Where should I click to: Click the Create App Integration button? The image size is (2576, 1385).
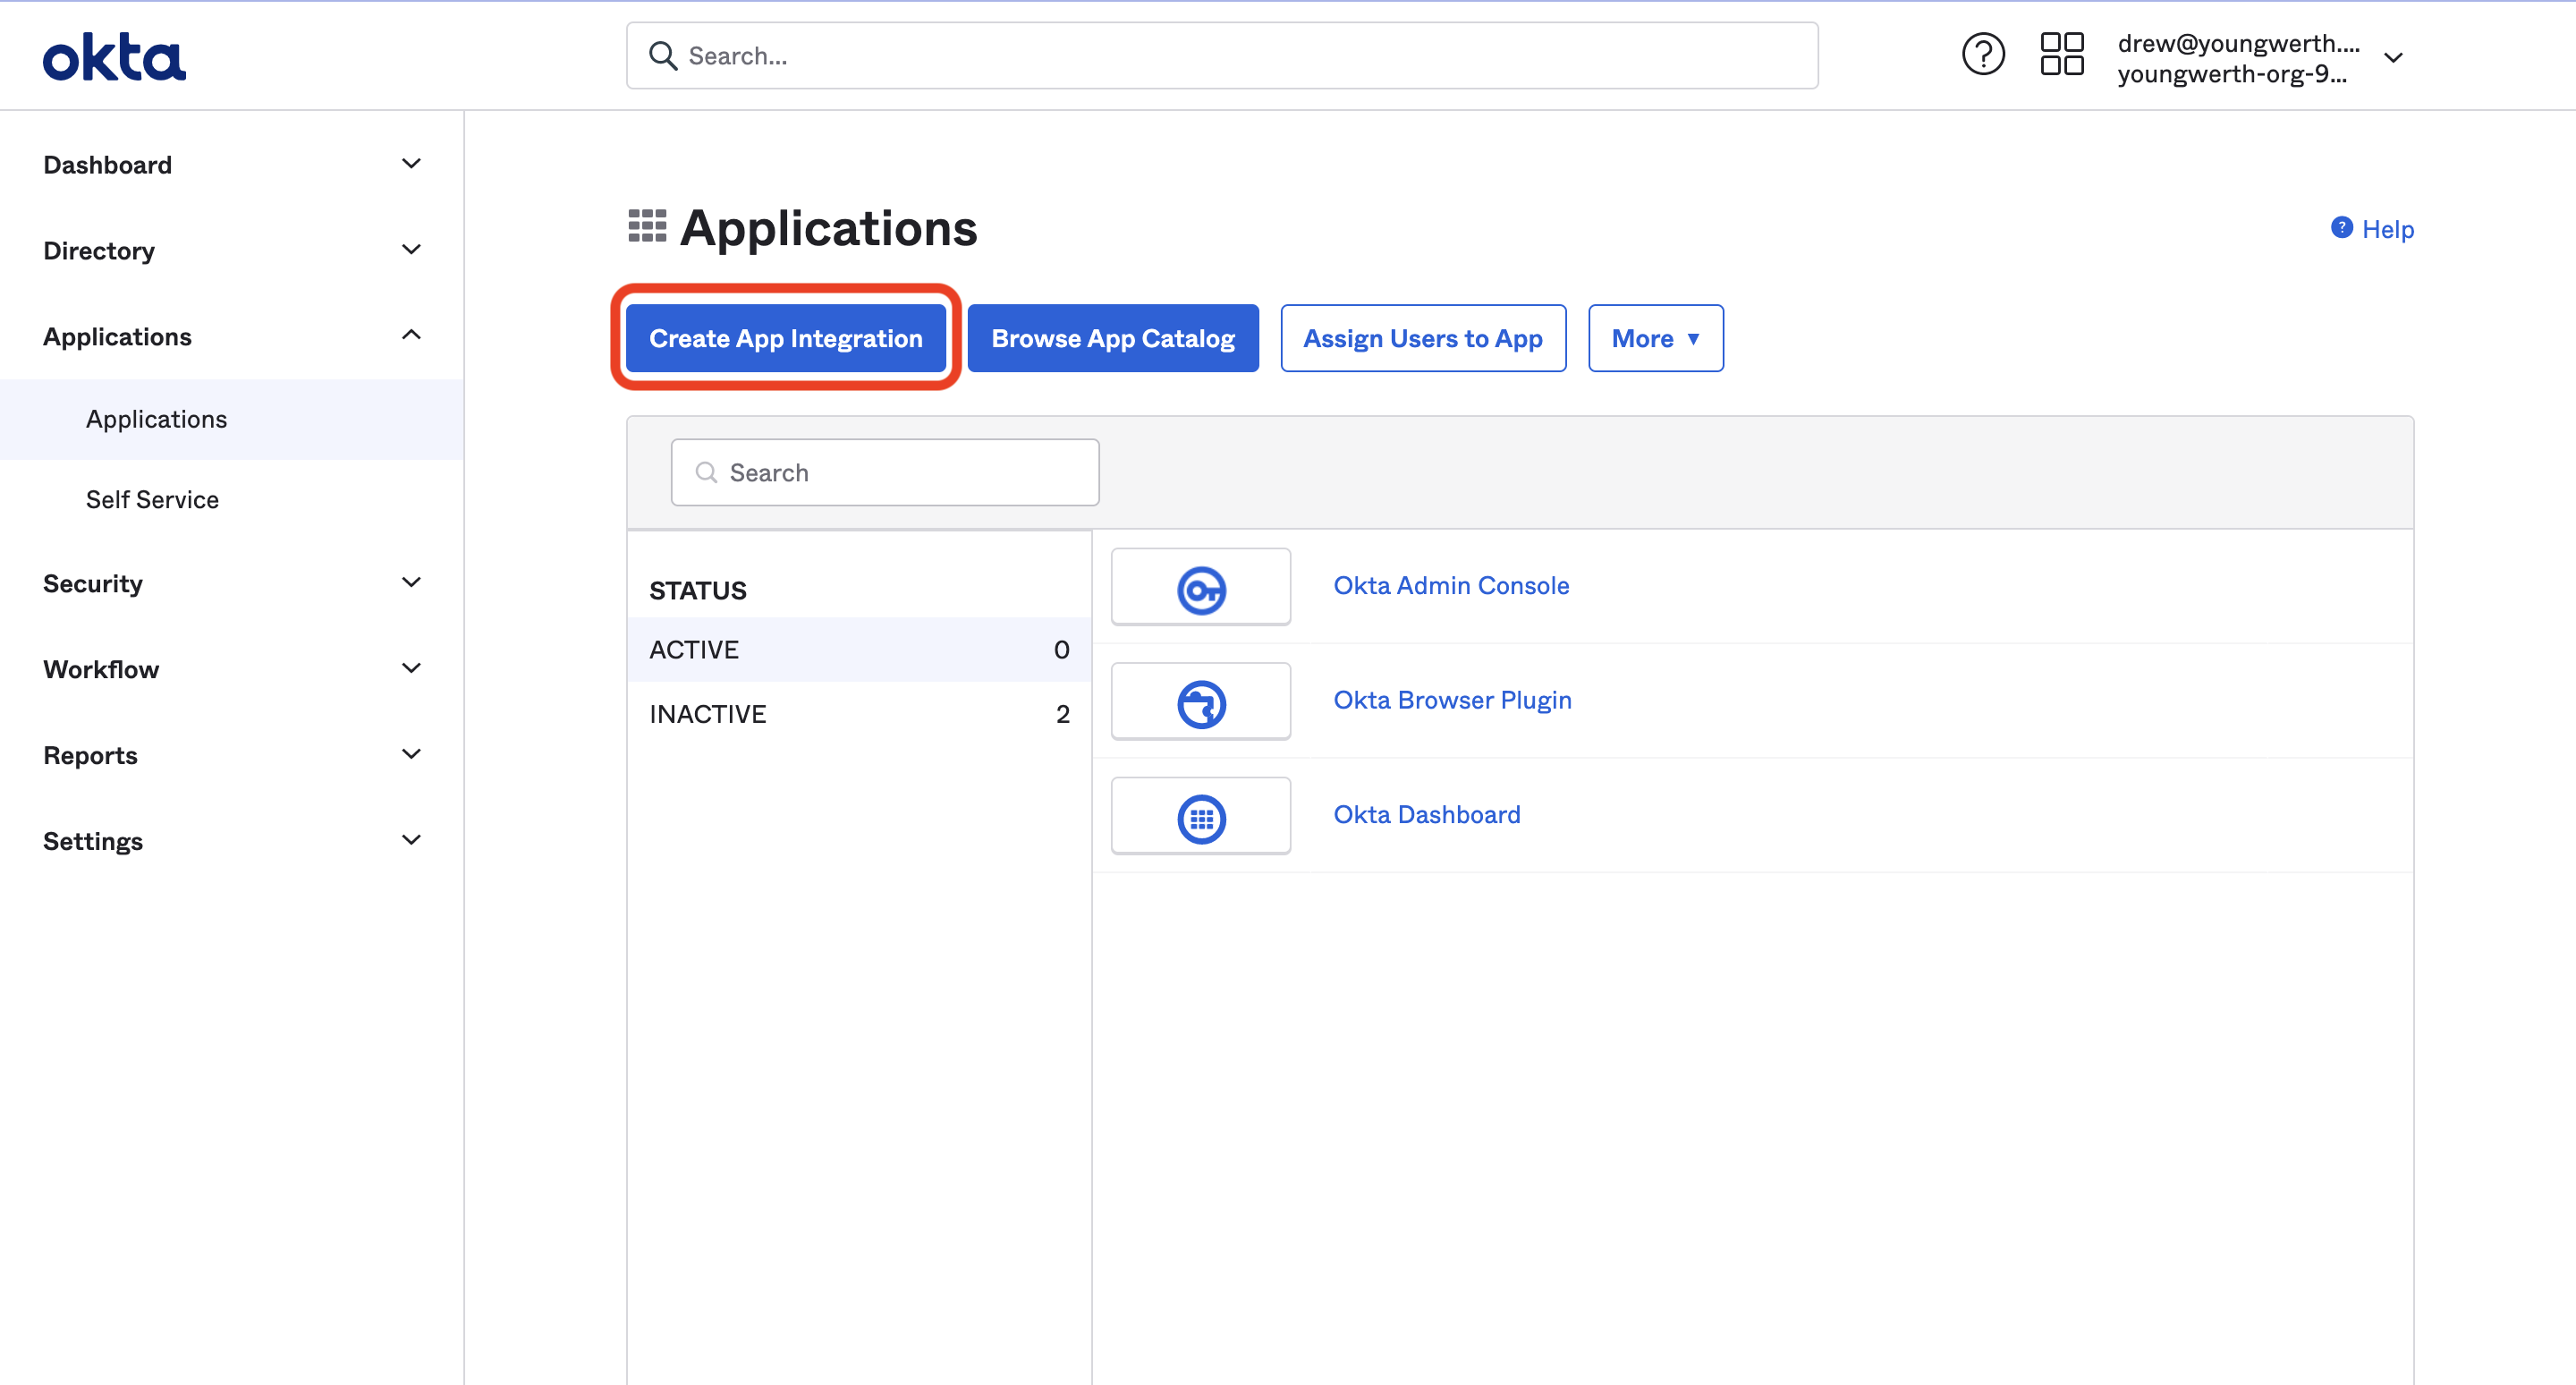tap(786, 338)
